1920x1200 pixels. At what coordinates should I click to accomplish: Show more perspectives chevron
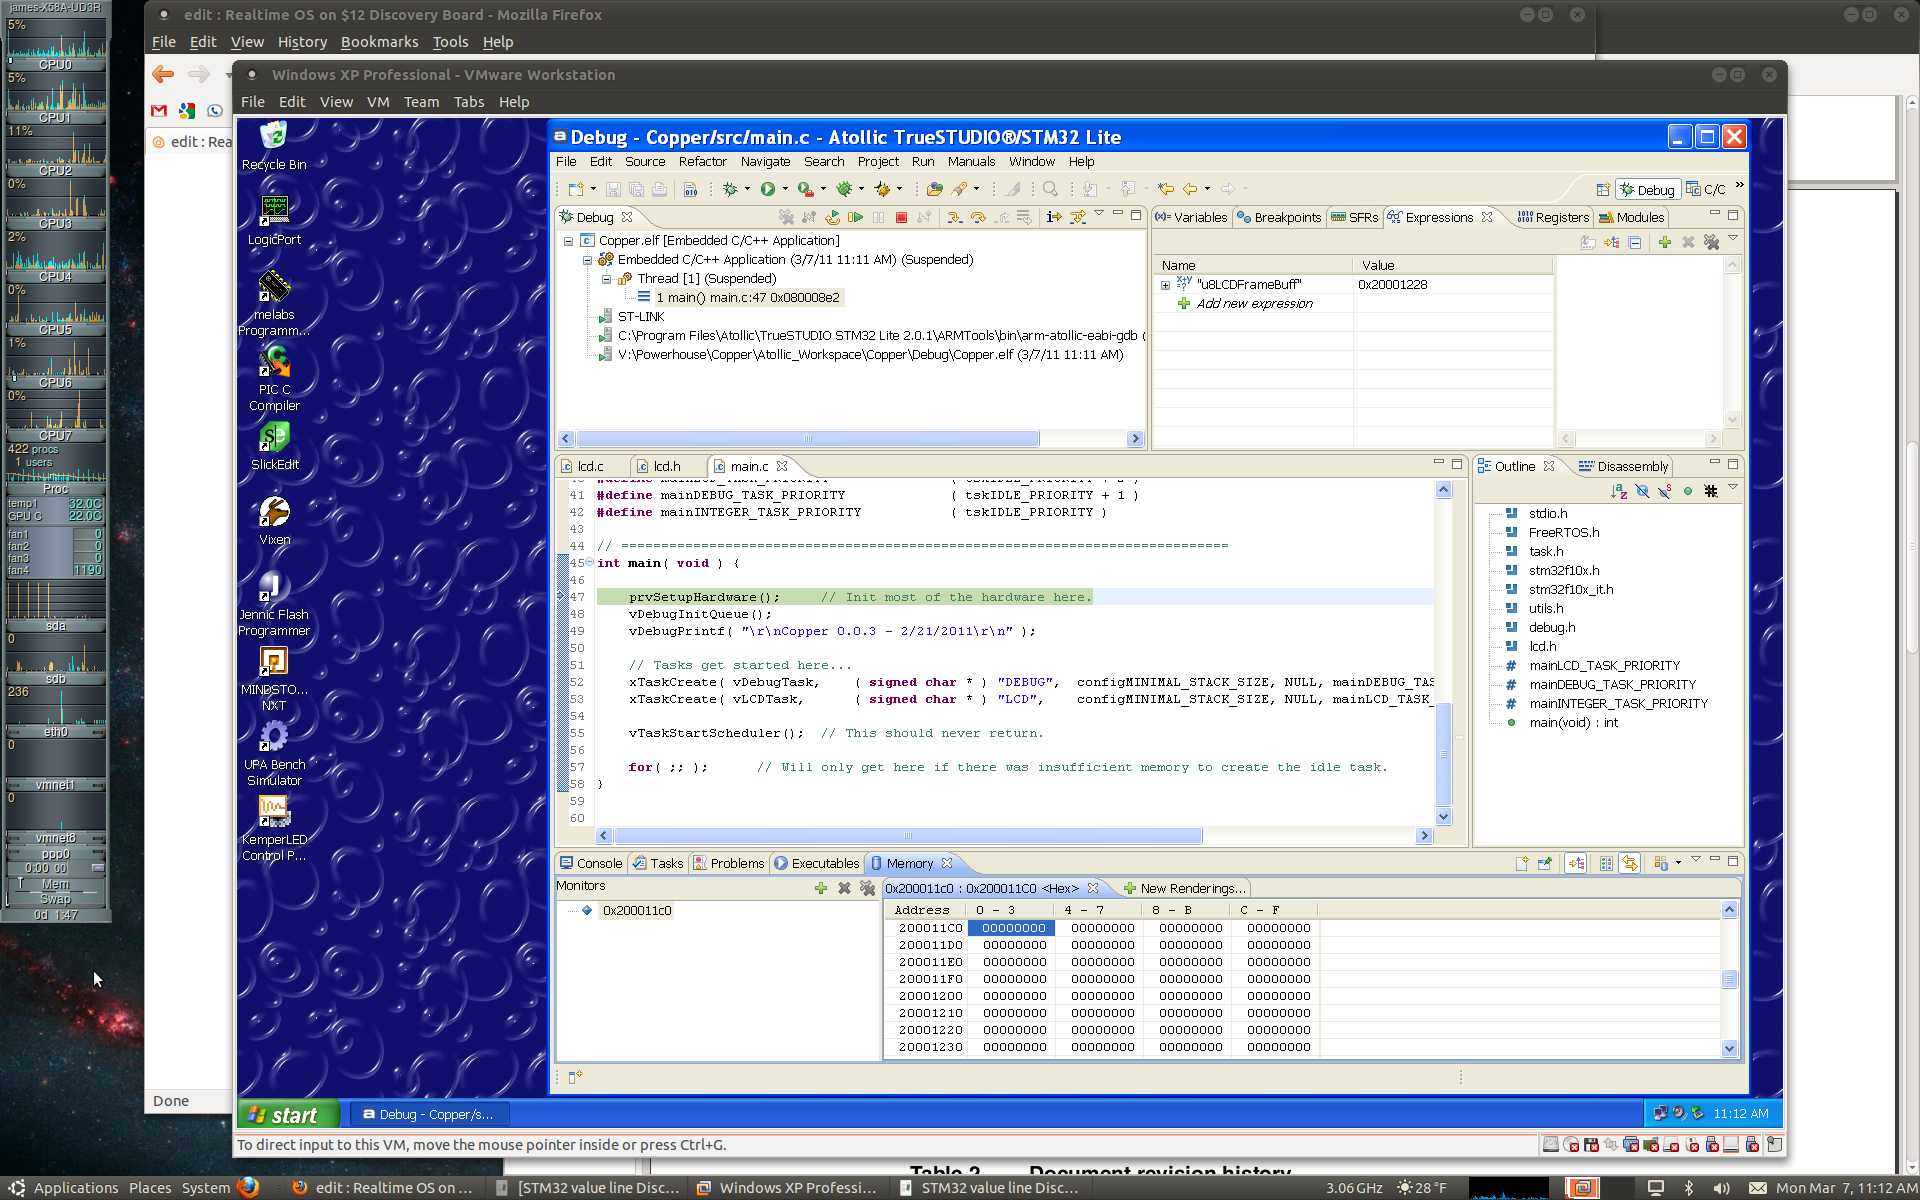click(x=1739, y=185)
